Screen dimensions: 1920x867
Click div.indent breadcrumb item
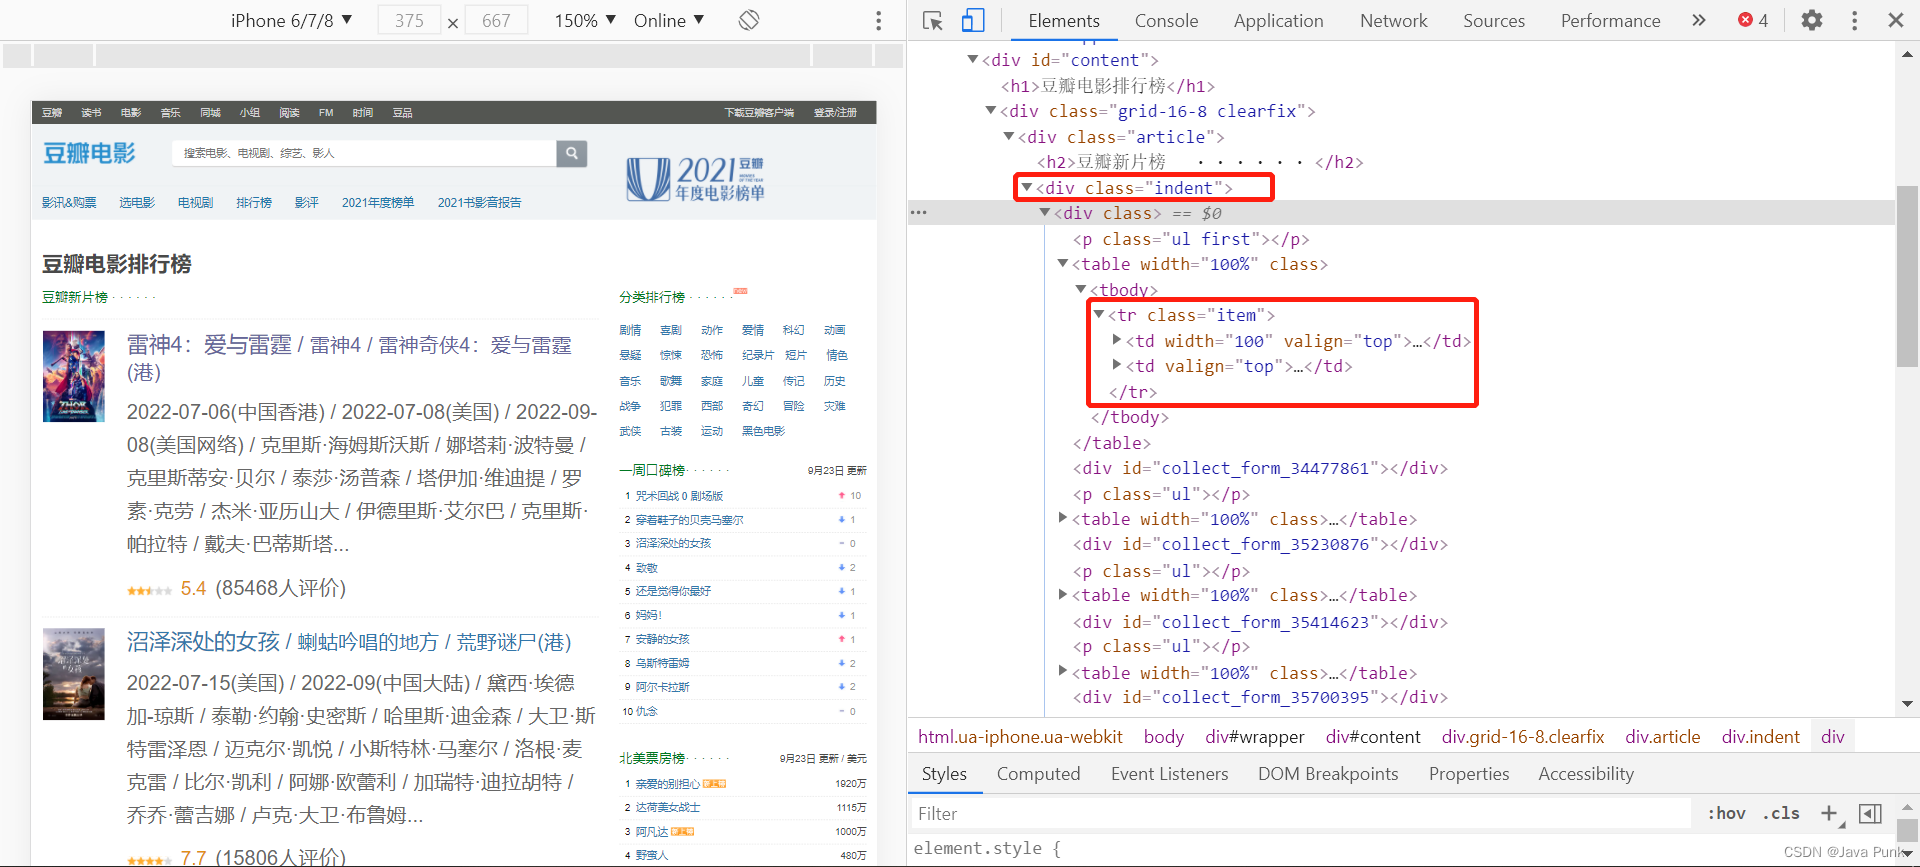[x=1760, y=737]
